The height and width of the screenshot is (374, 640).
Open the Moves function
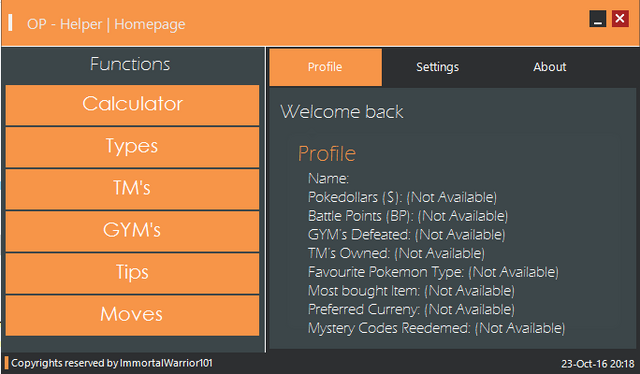132,315
